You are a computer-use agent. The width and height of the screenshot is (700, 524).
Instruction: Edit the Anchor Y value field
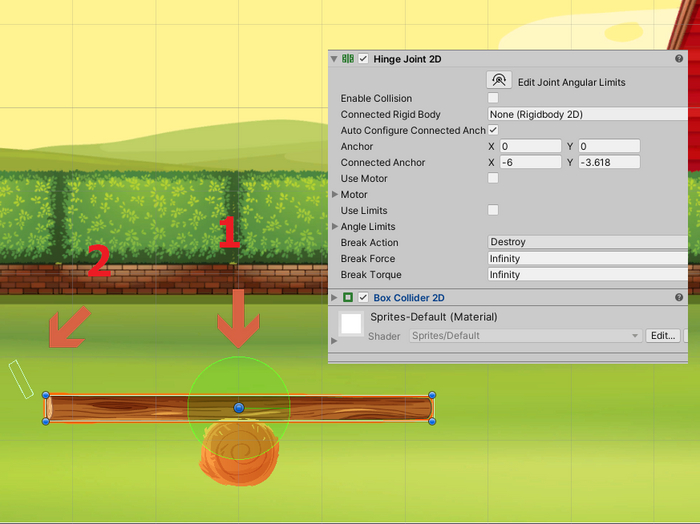coord(609,146)
